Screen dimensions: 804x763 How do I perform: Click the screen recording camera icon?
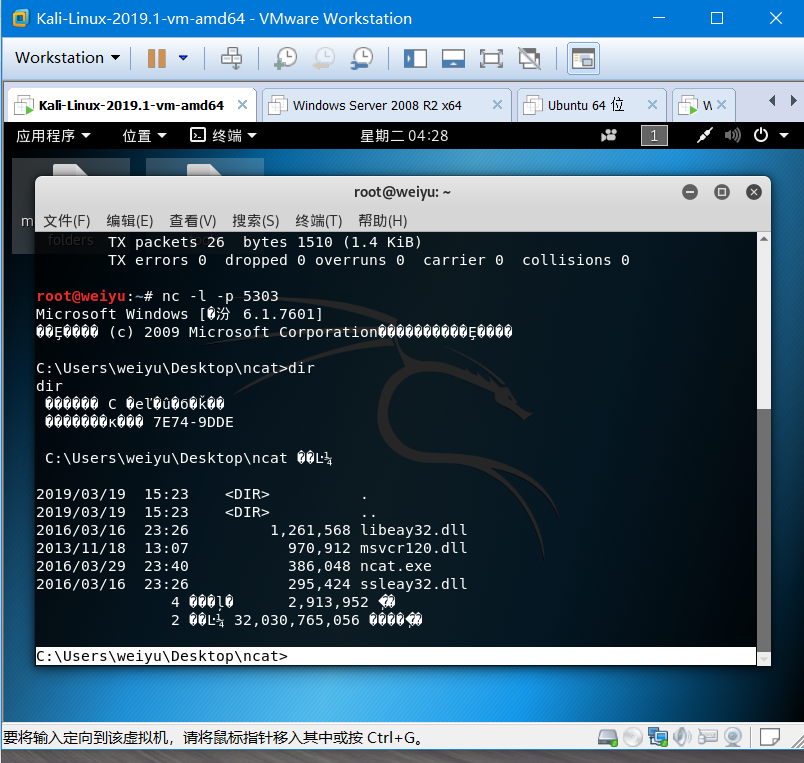(609, 135)
